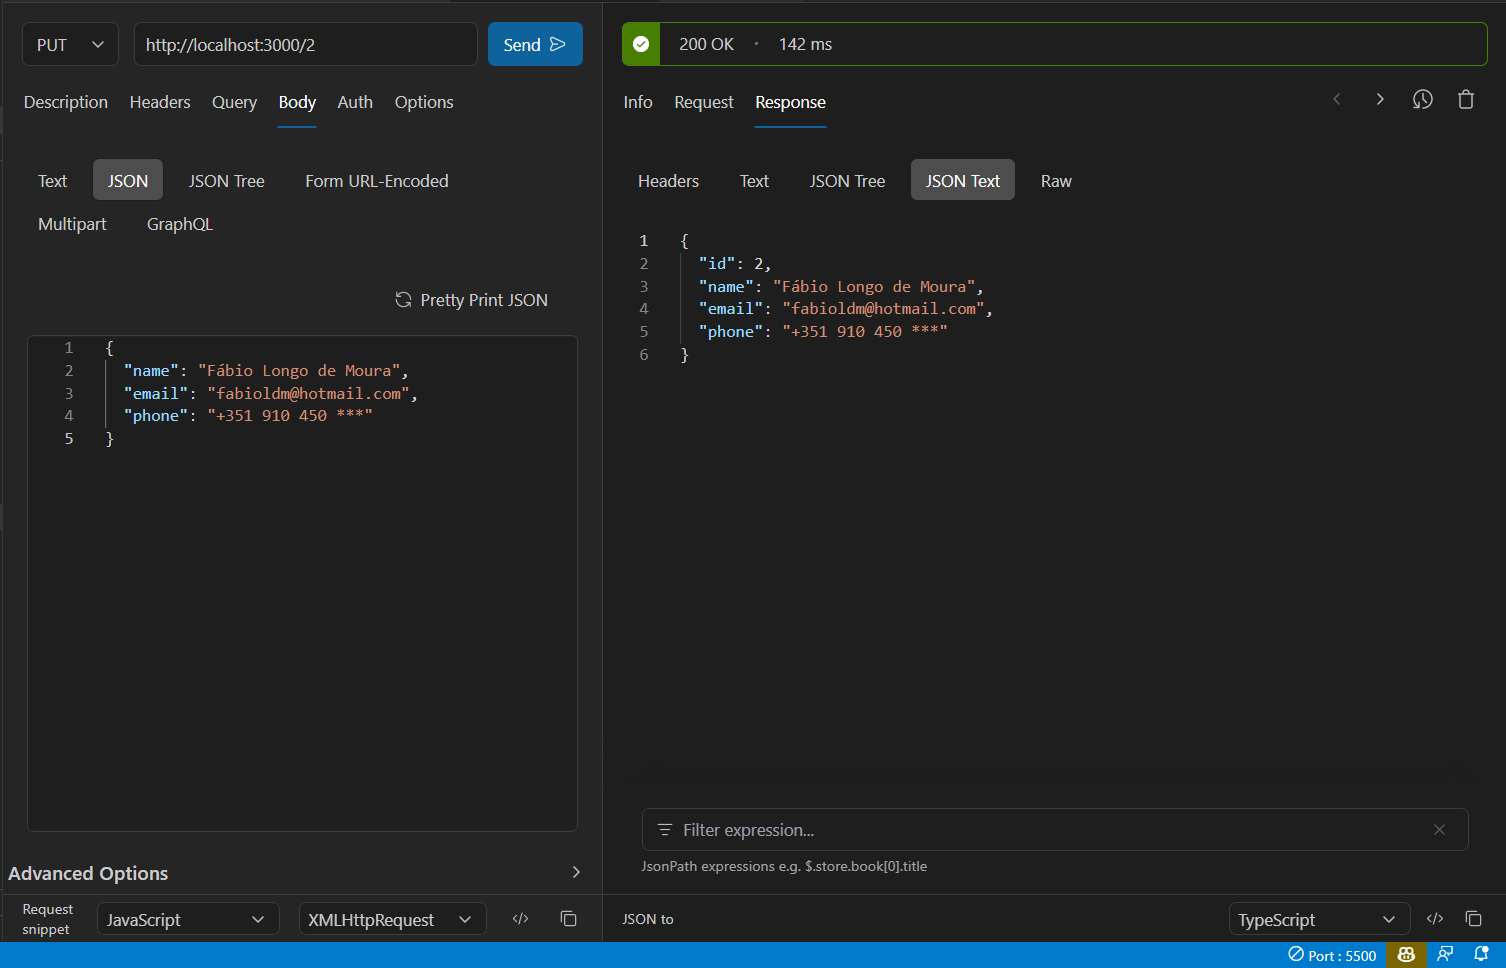
Task: Click the "phone" line in response
Action: tap(822, 331)
